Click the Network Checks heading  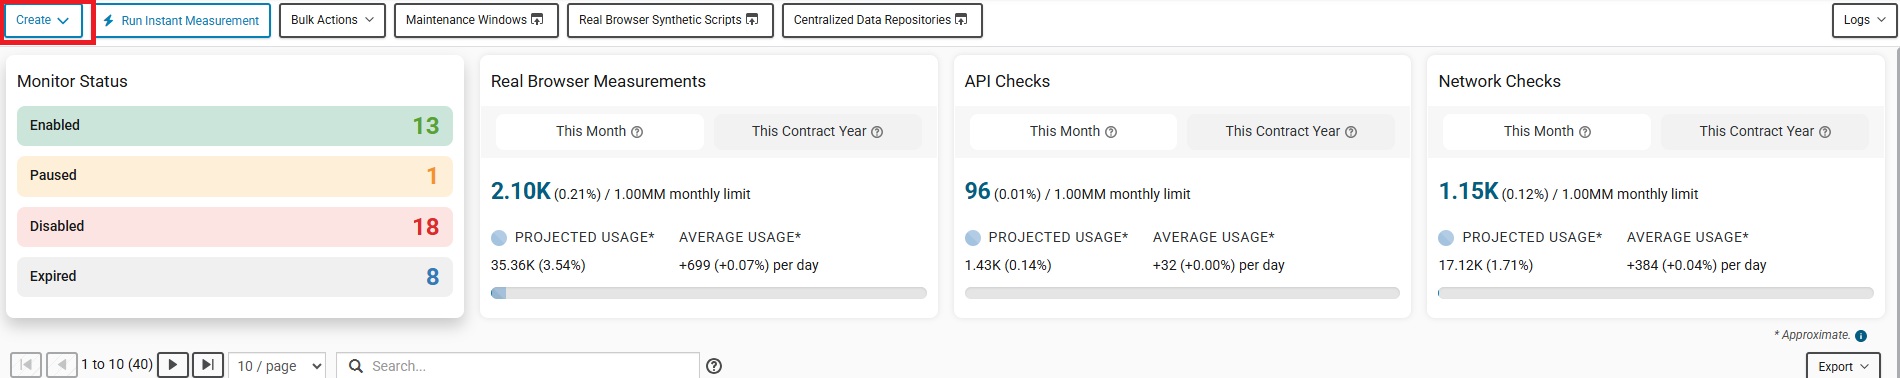[1500, 82]
